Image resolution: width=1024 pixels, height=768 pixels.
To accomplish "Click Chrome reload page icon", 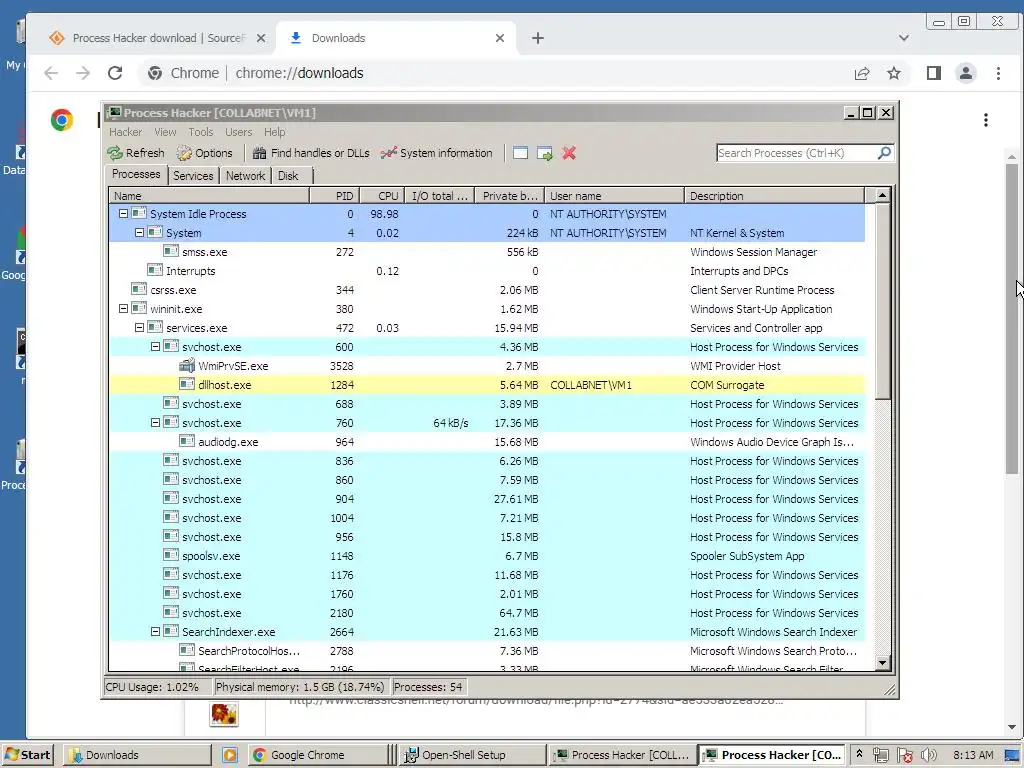I will click(115, 73).
